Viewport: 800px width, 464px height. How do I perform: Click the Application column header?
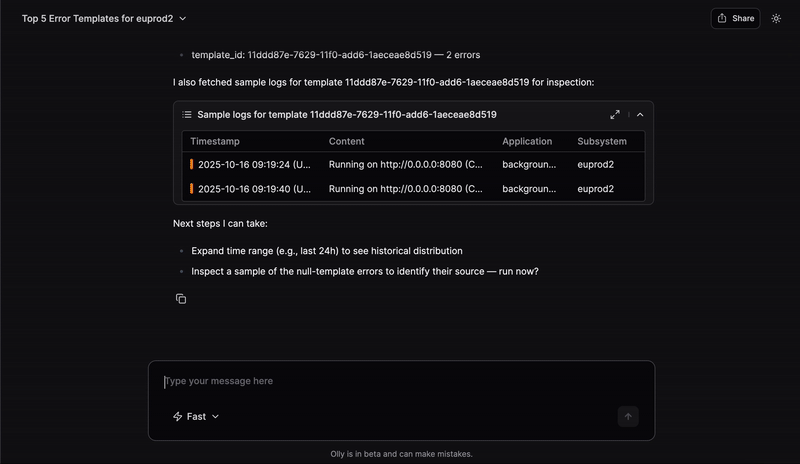point(527,141)
